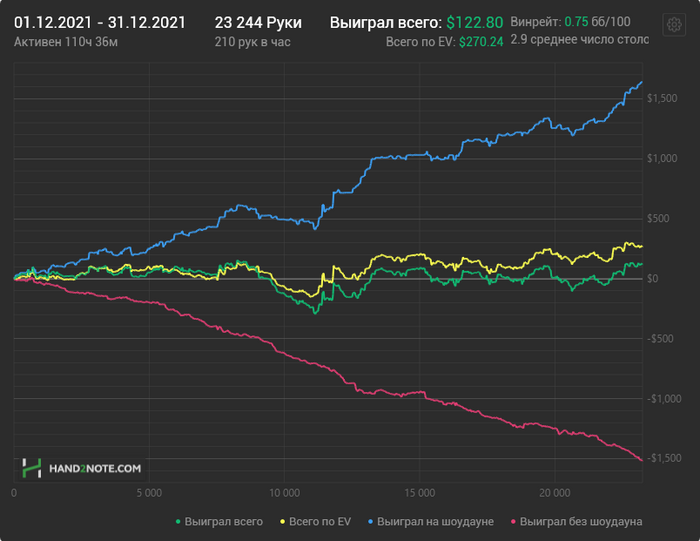Click the "23 244 Руки" hands count

click(x=258, y=23)
